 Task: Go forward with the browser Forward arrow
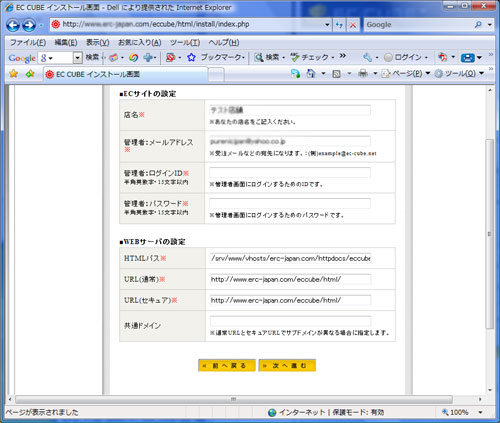coord(29,25)
